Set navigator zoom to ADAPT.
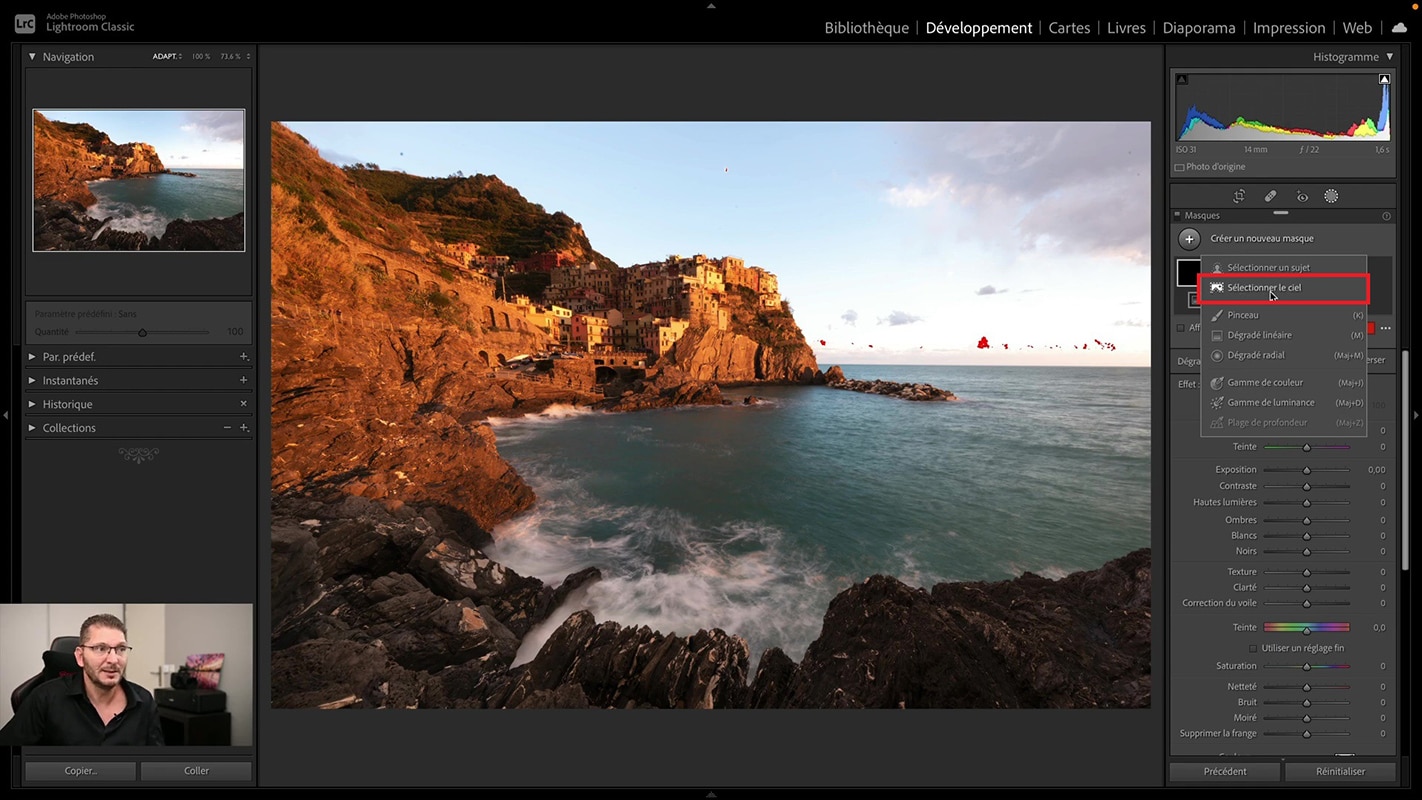This screenshot has width=1422, height=800. coord(167,57)
